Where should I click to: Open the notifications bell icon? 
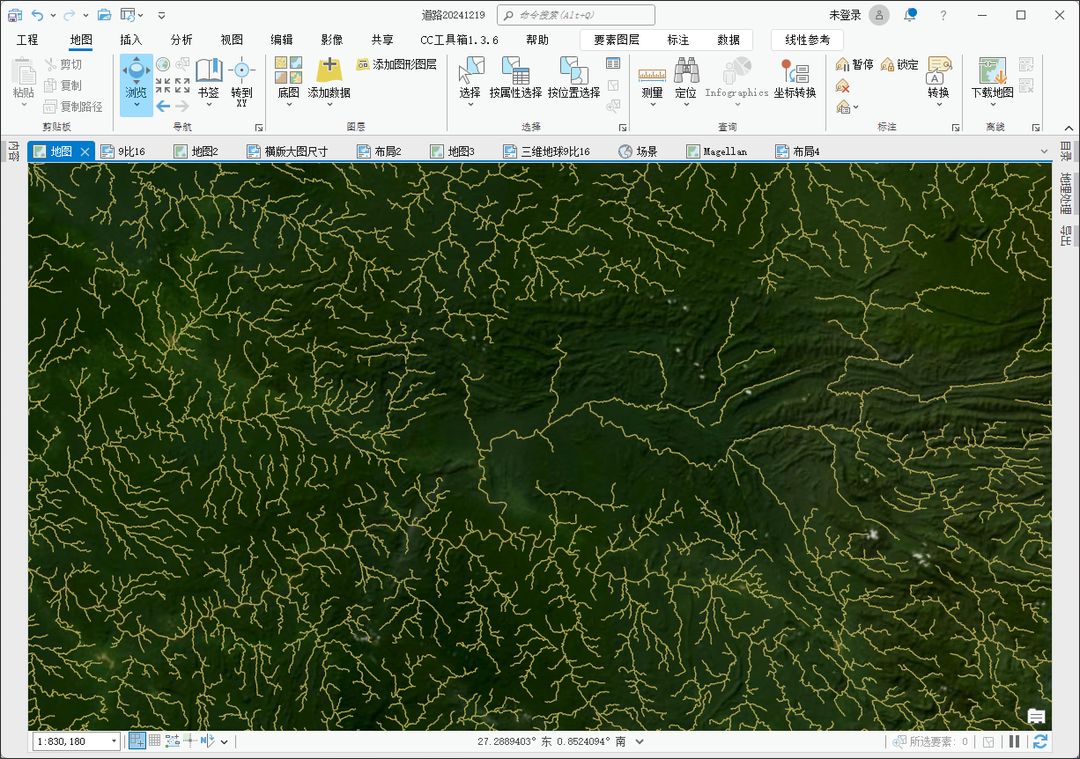[x=911, y=14]
